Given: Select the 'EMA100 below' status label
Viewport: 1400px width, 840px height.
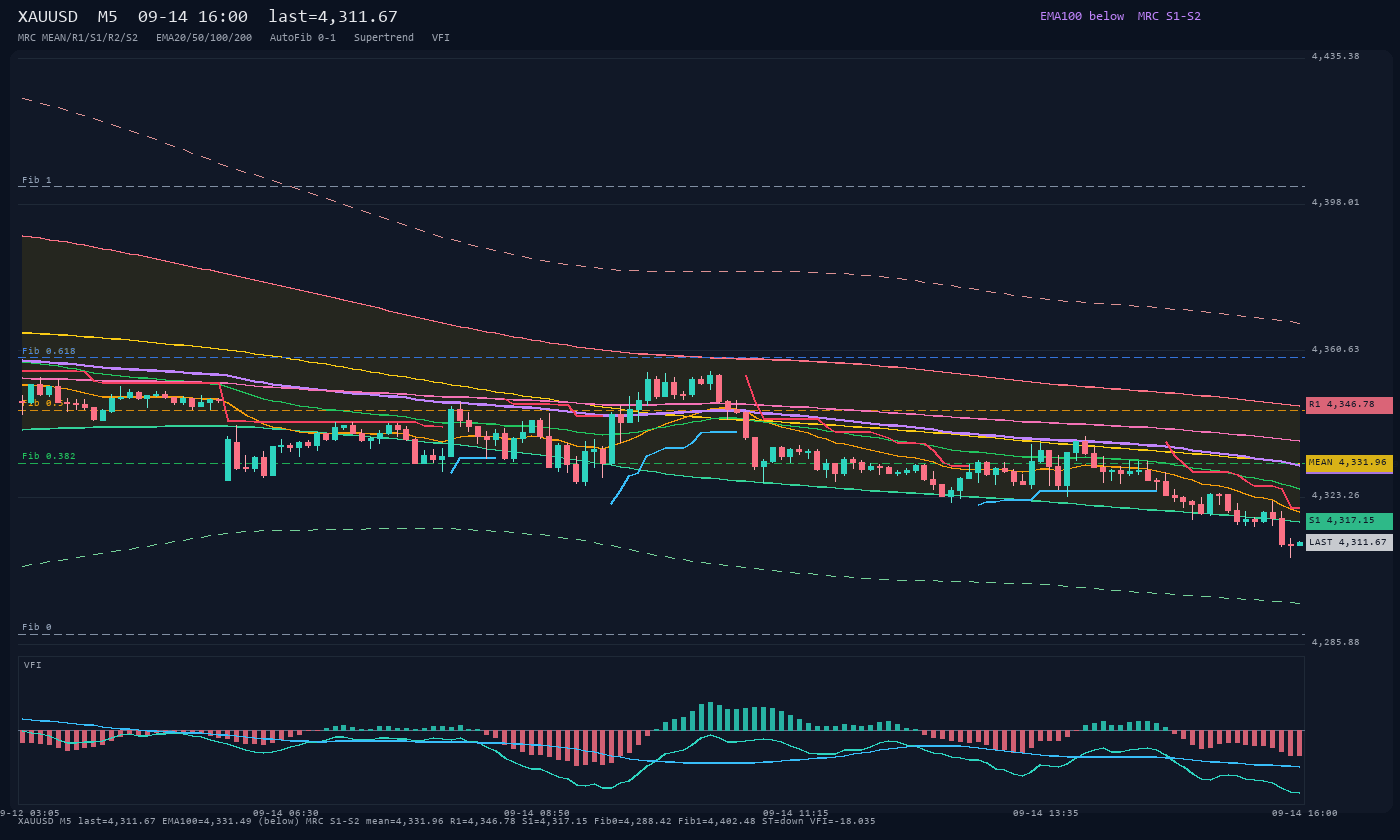Looking at the screenshot, I should pos(1082,16).
